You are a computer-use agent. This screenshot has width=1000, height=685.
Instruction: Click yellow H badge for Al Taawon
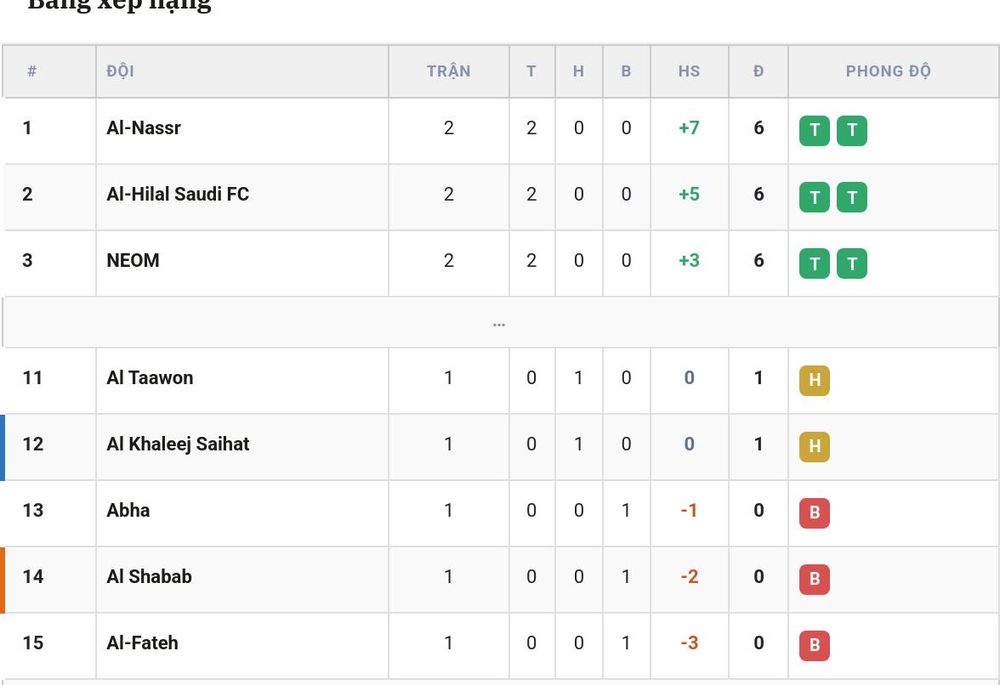pos(814,381)
